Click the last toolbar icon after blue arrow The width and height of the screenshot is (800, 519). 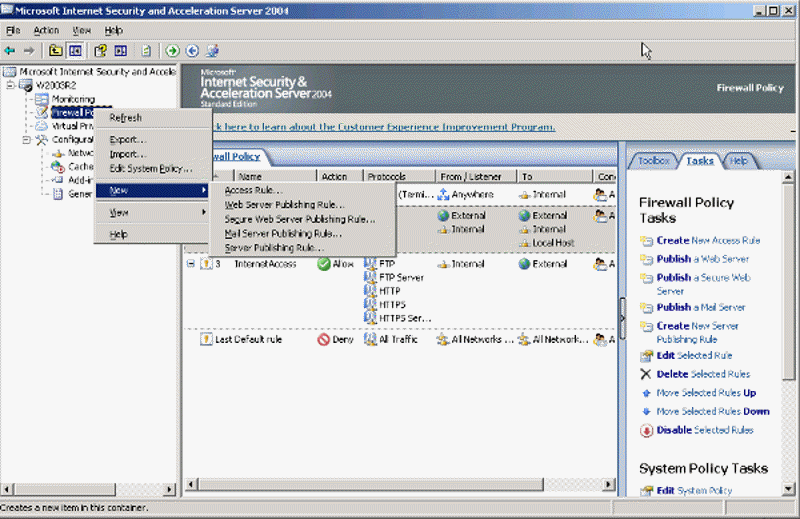point(213,51)
